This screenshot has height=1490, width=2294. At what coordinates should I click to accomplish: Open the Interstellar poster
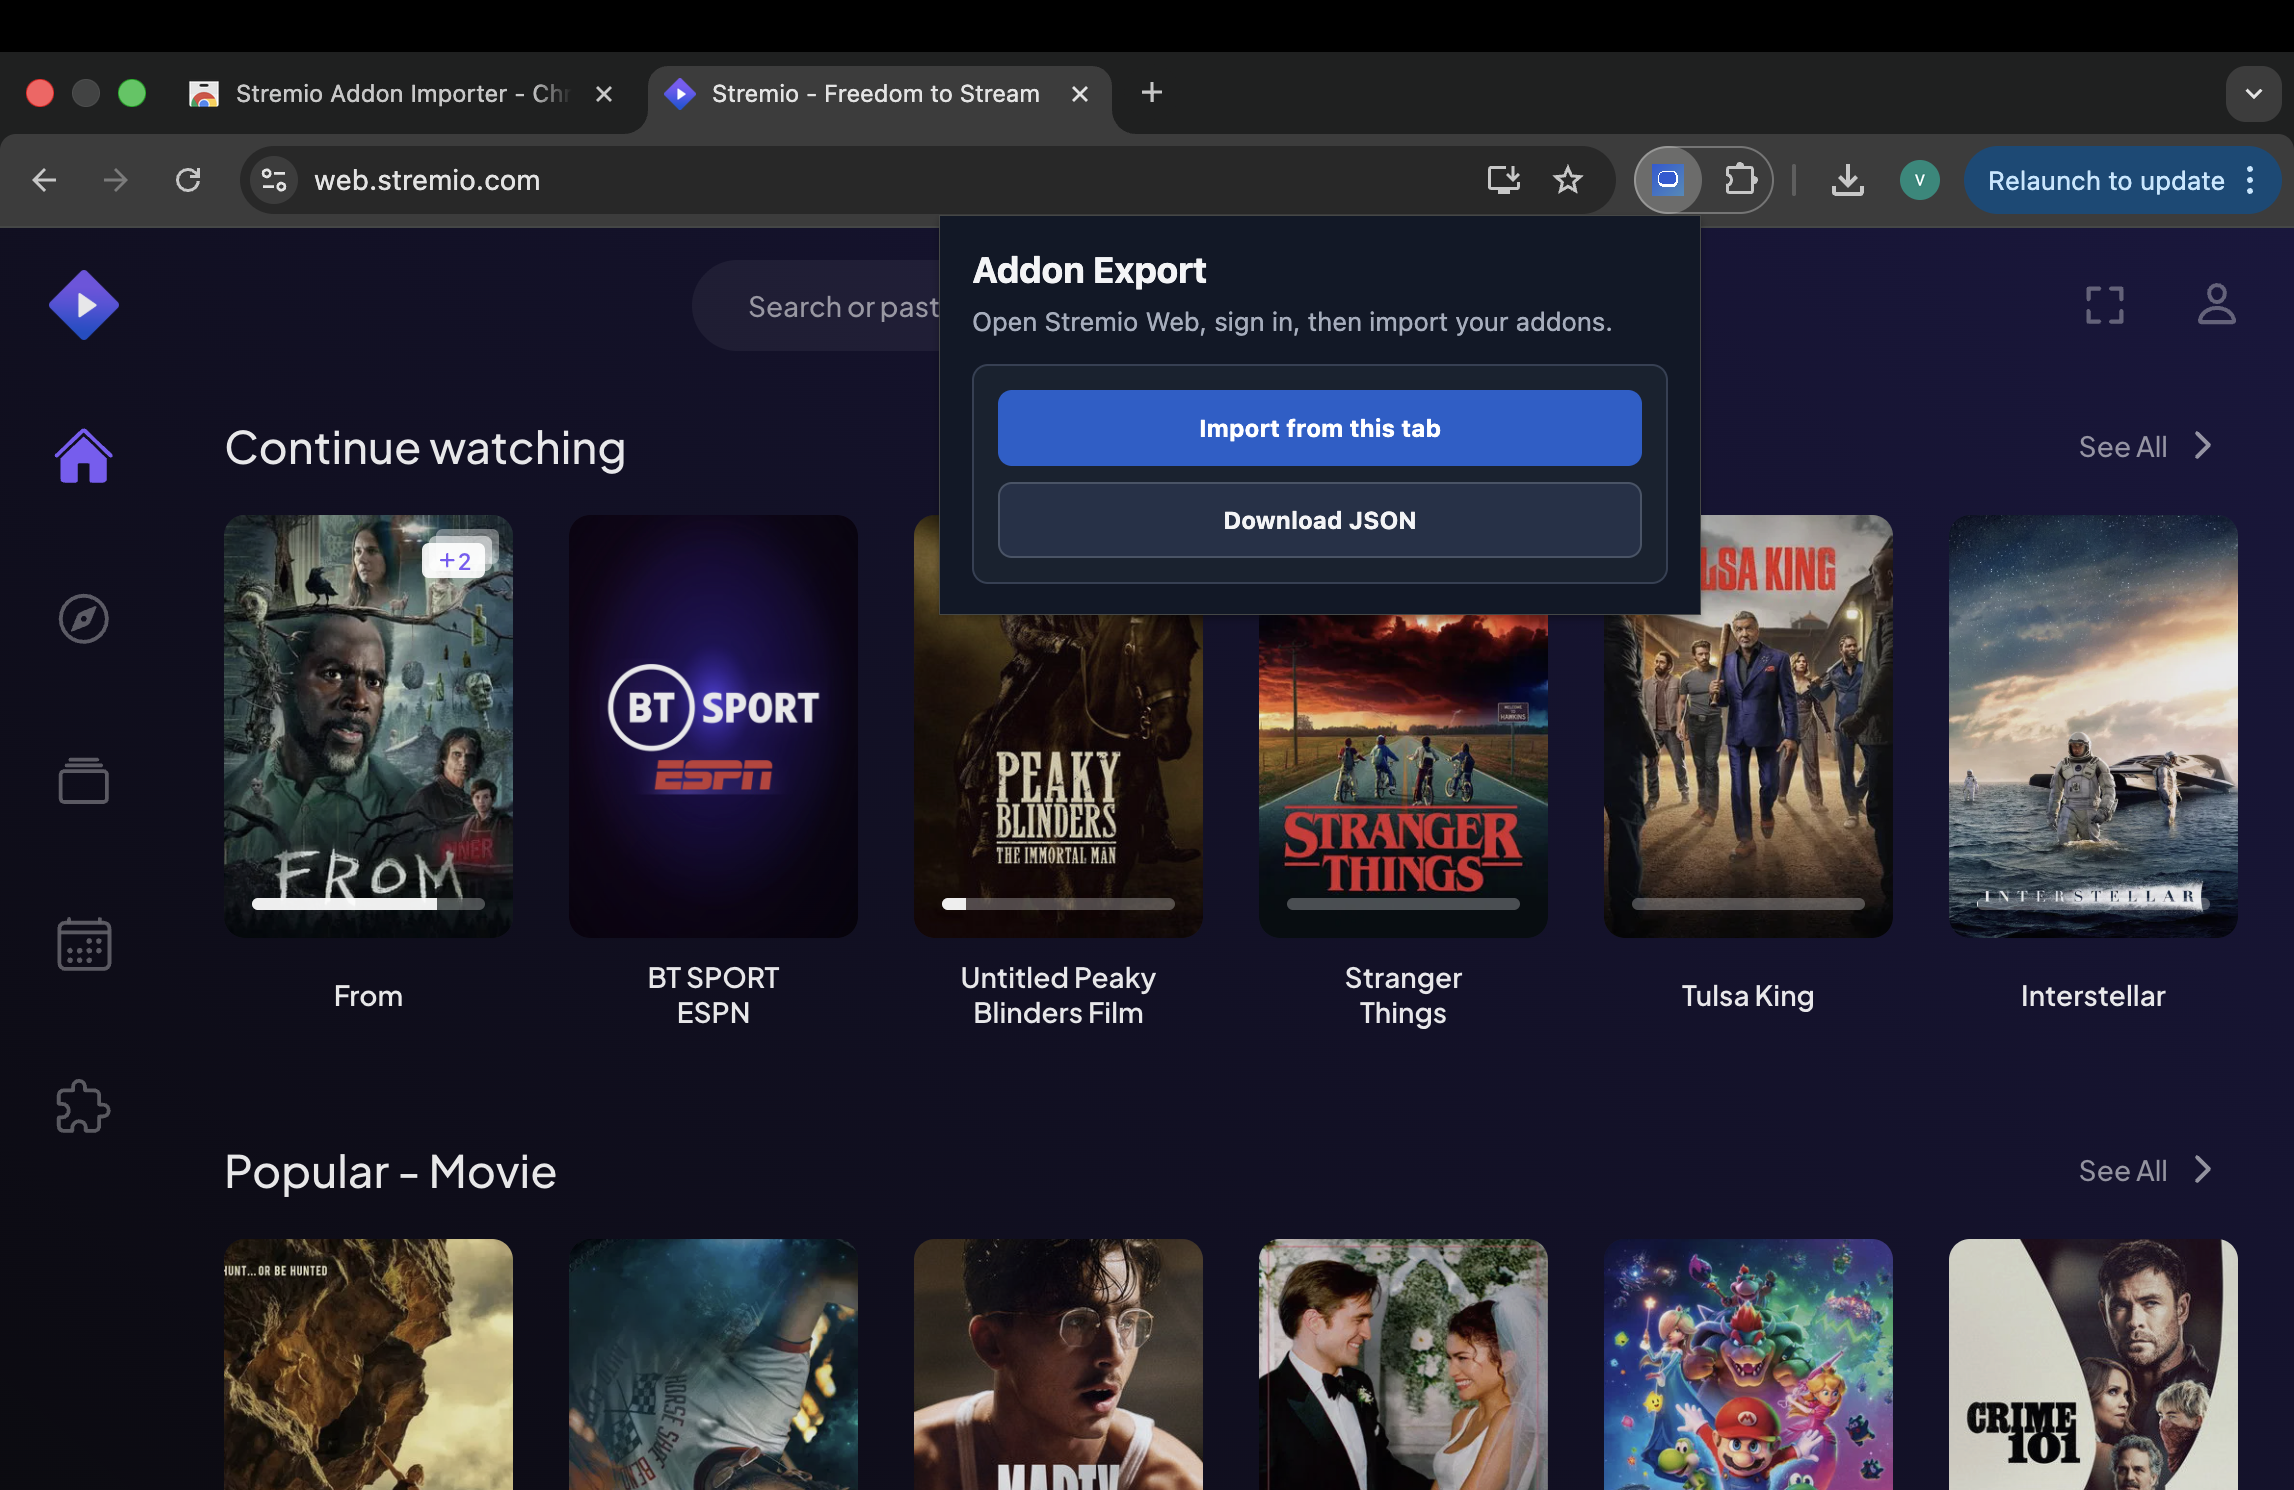coord(2093,726)
